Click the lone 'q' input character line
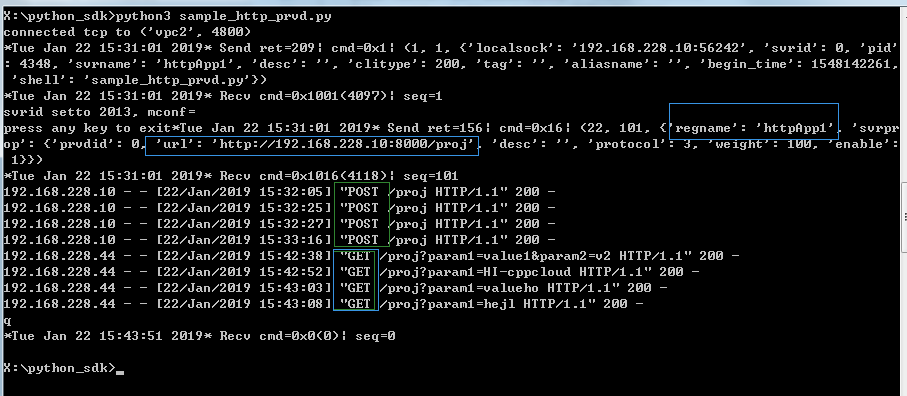907x396 pixels. coord(7,321)
